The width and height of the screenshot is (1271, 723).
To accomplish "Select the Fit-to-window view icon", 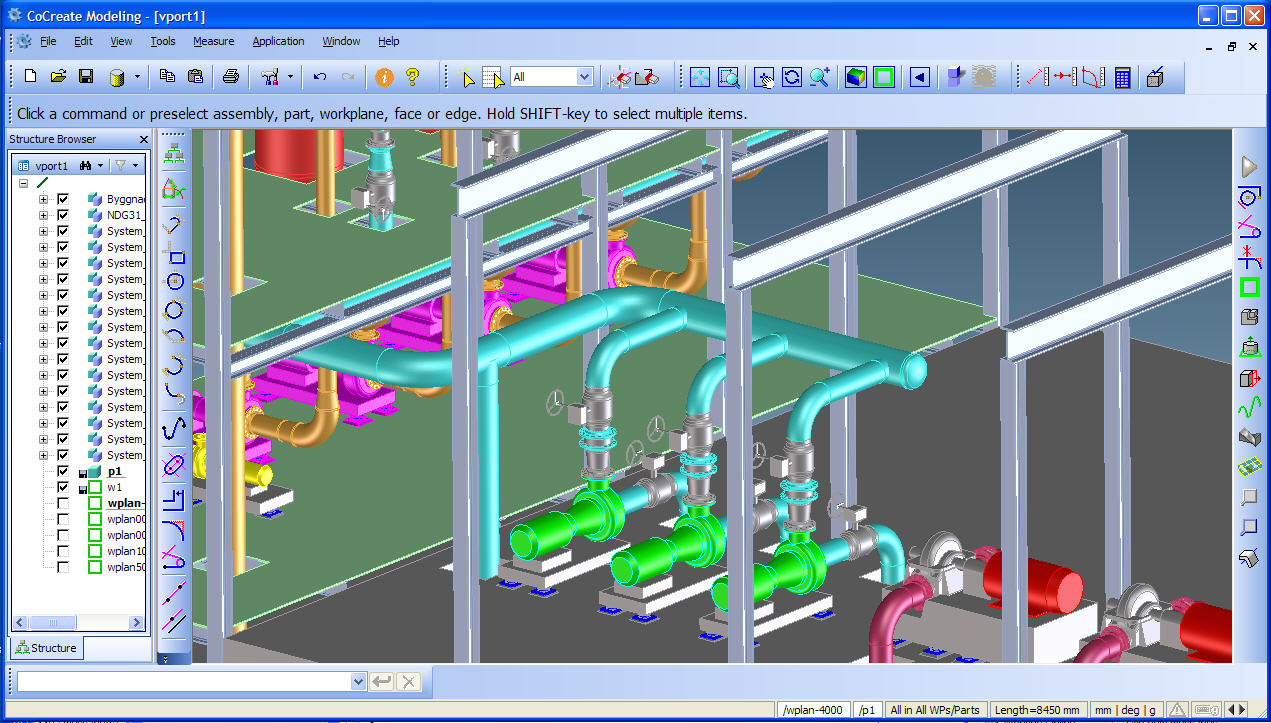I will point(700,76).
